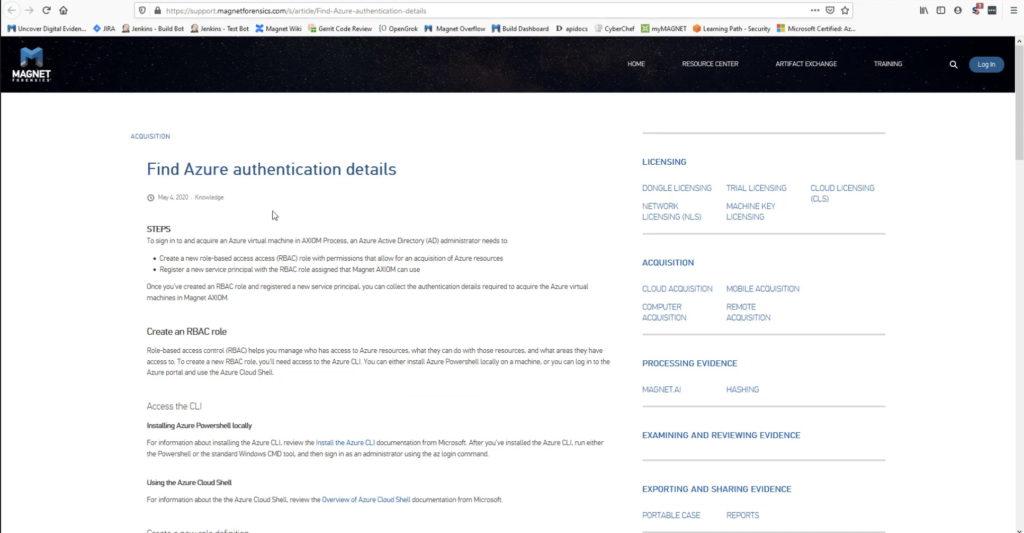1024x533 pixels.
Task: Open the Firefox account icon
Action: (958, 10)
